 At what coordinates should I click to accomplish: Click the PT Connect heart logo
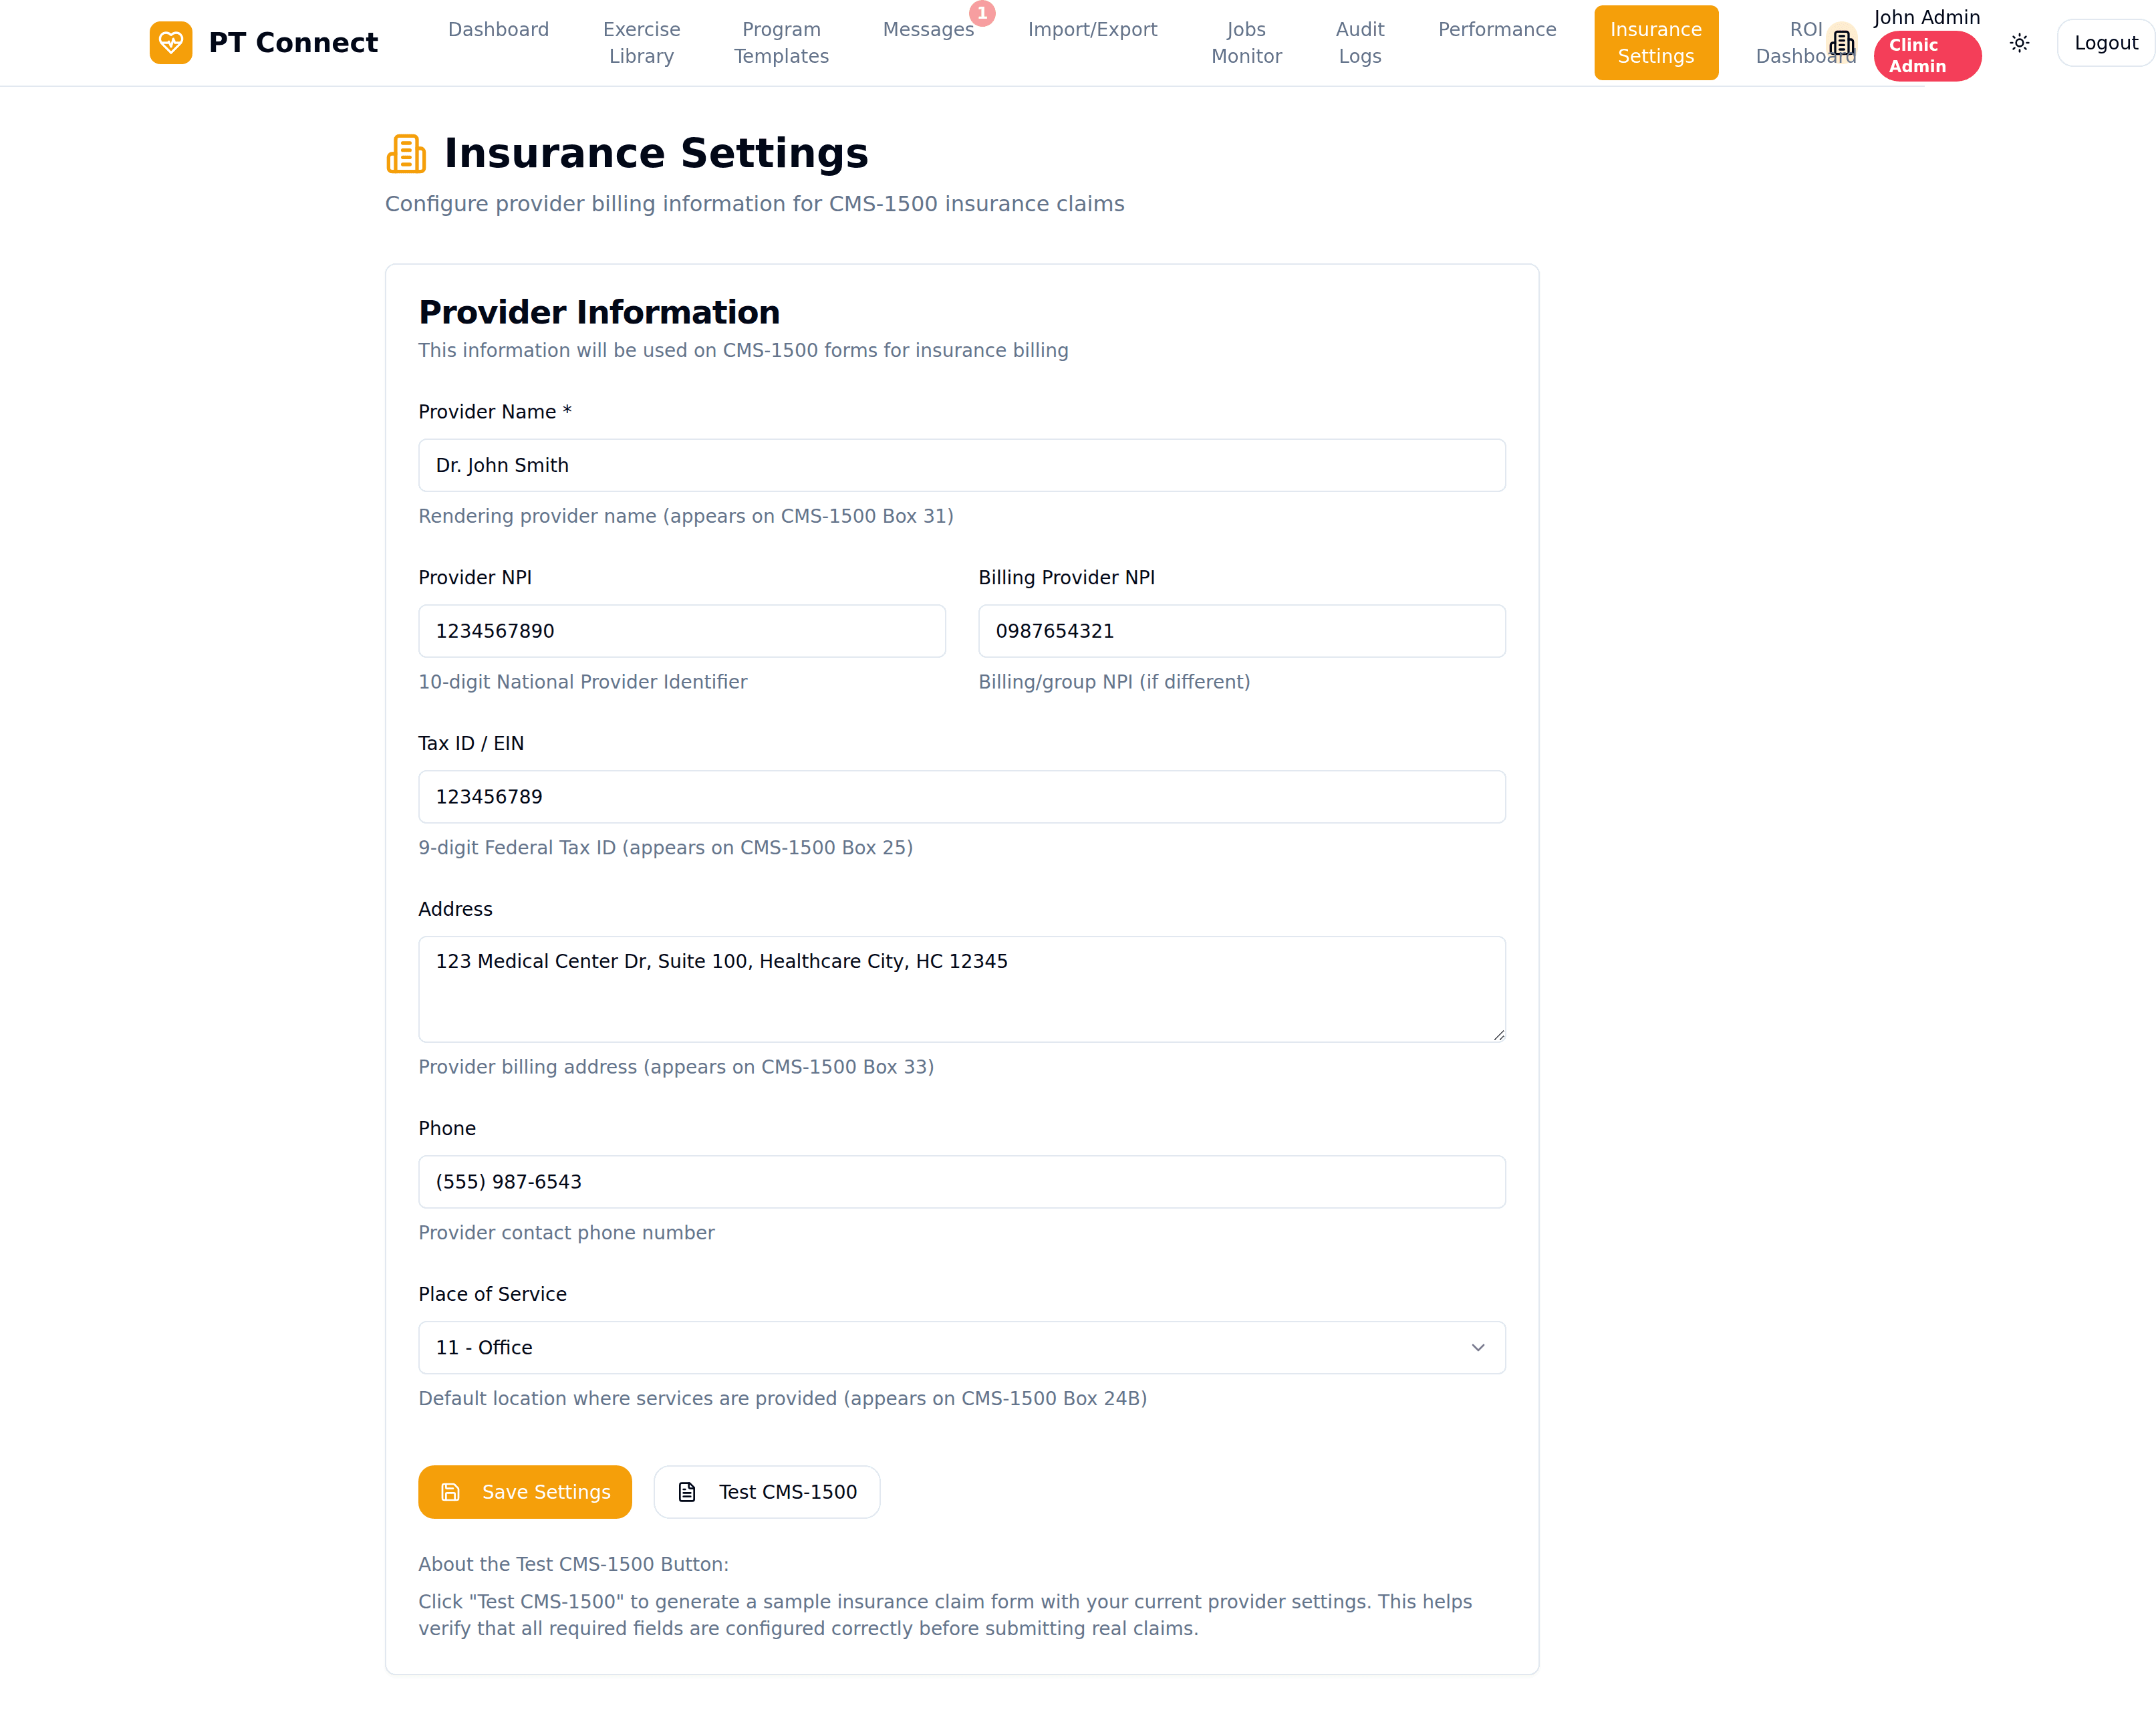pyautogui.click(x=171, y=42)
